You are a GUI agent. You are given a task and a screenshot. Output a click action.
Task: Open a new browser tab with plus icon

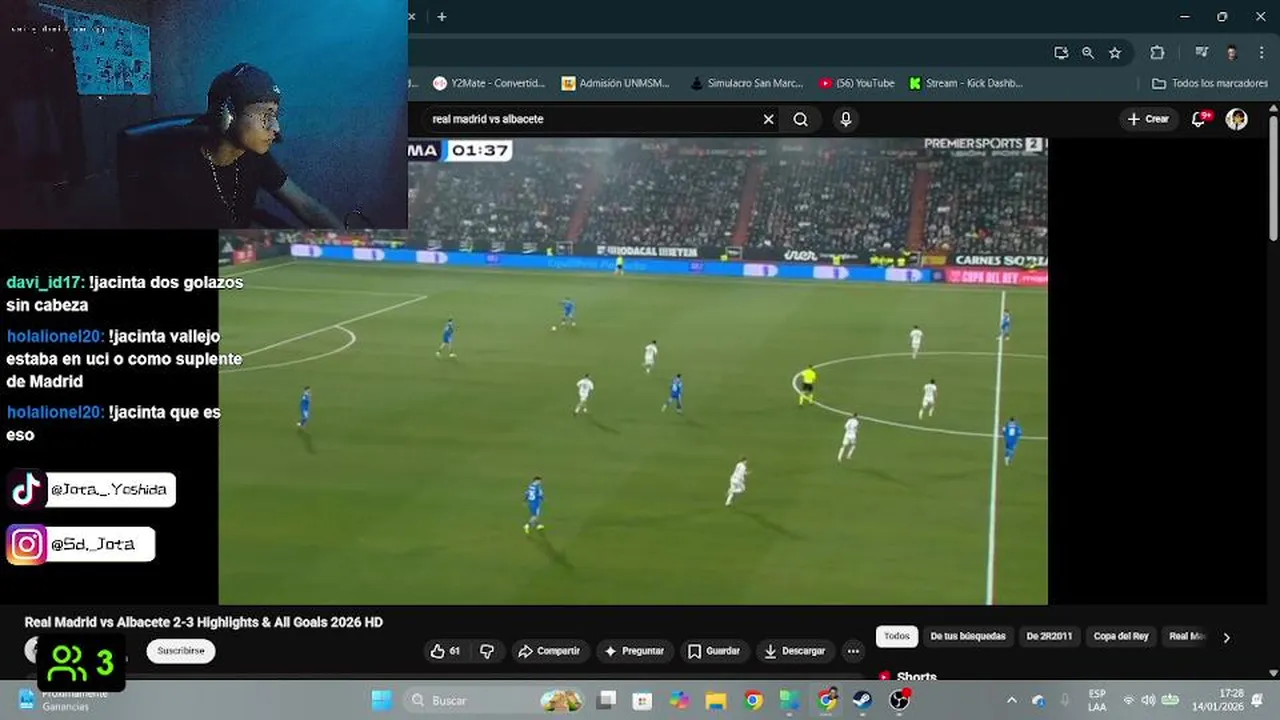pyautogui.click(x=441, y=16)
